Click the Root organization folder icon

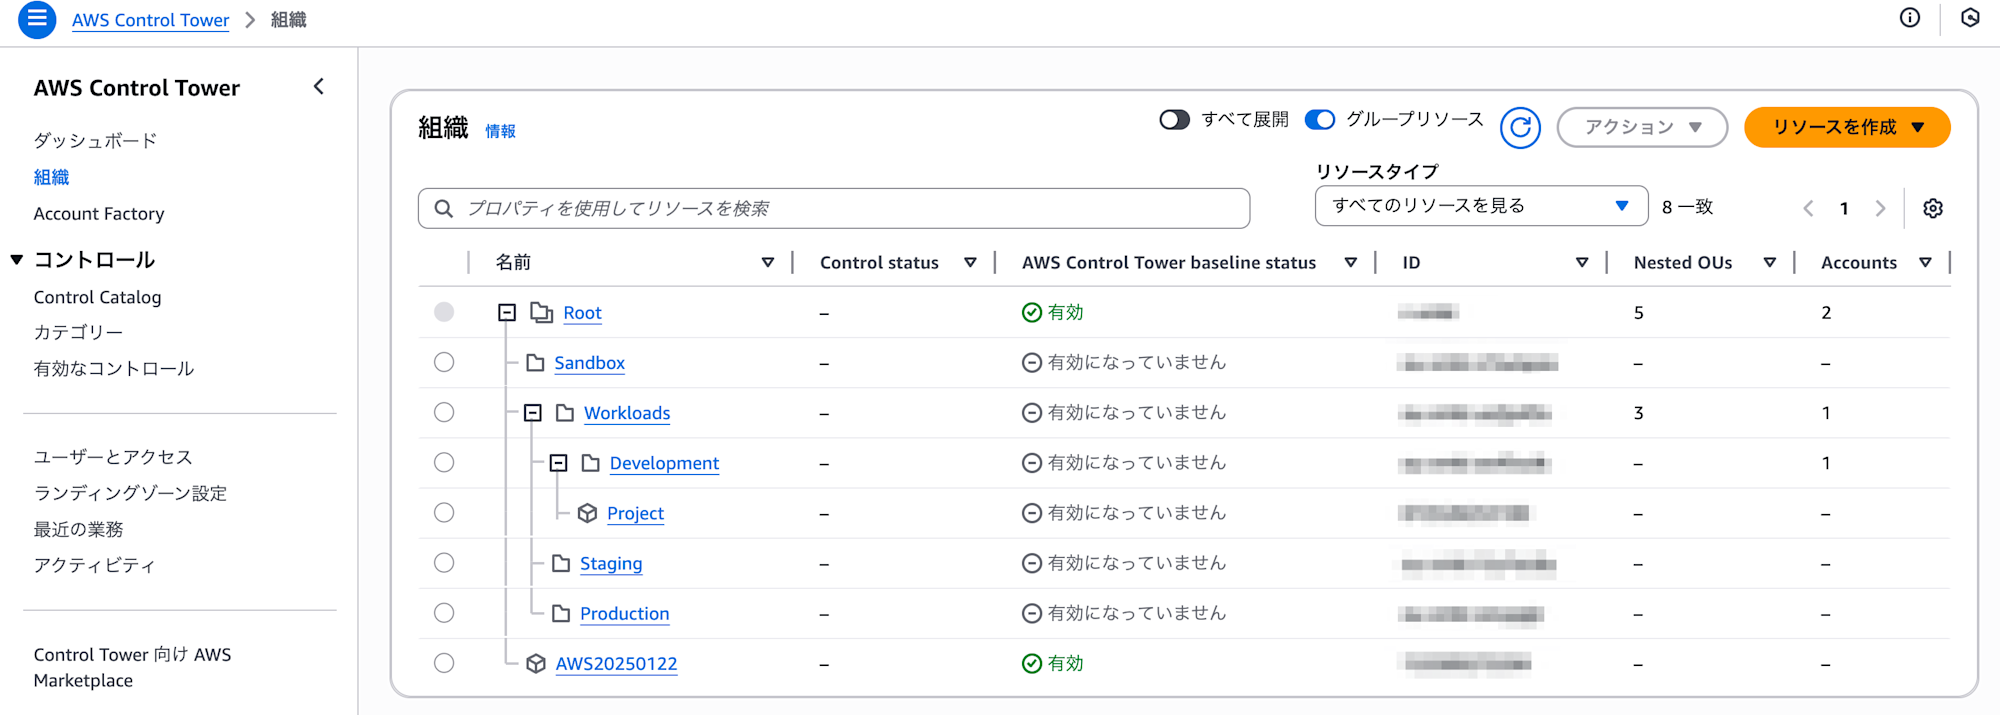point(541,313)
